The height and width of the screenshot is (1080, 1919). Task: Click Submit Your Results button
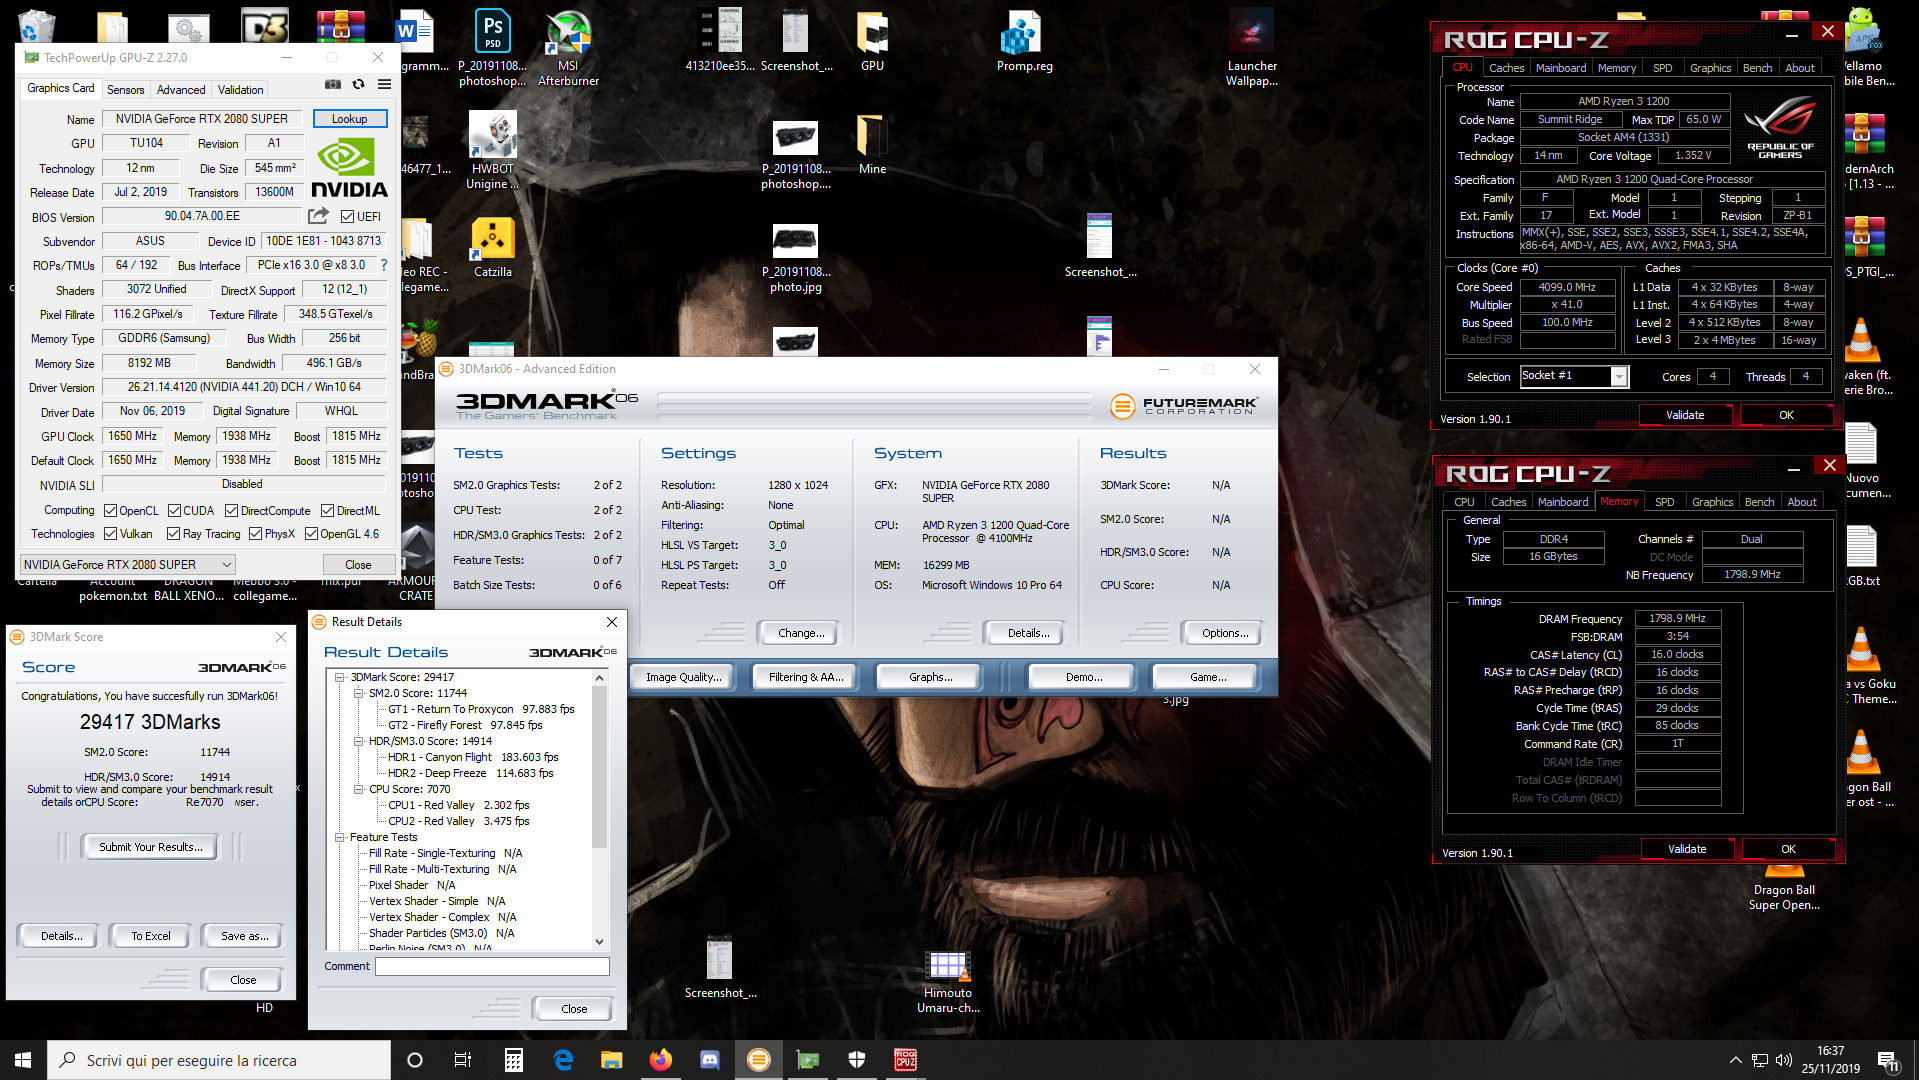pyautogui.click(x=151, y=847)
